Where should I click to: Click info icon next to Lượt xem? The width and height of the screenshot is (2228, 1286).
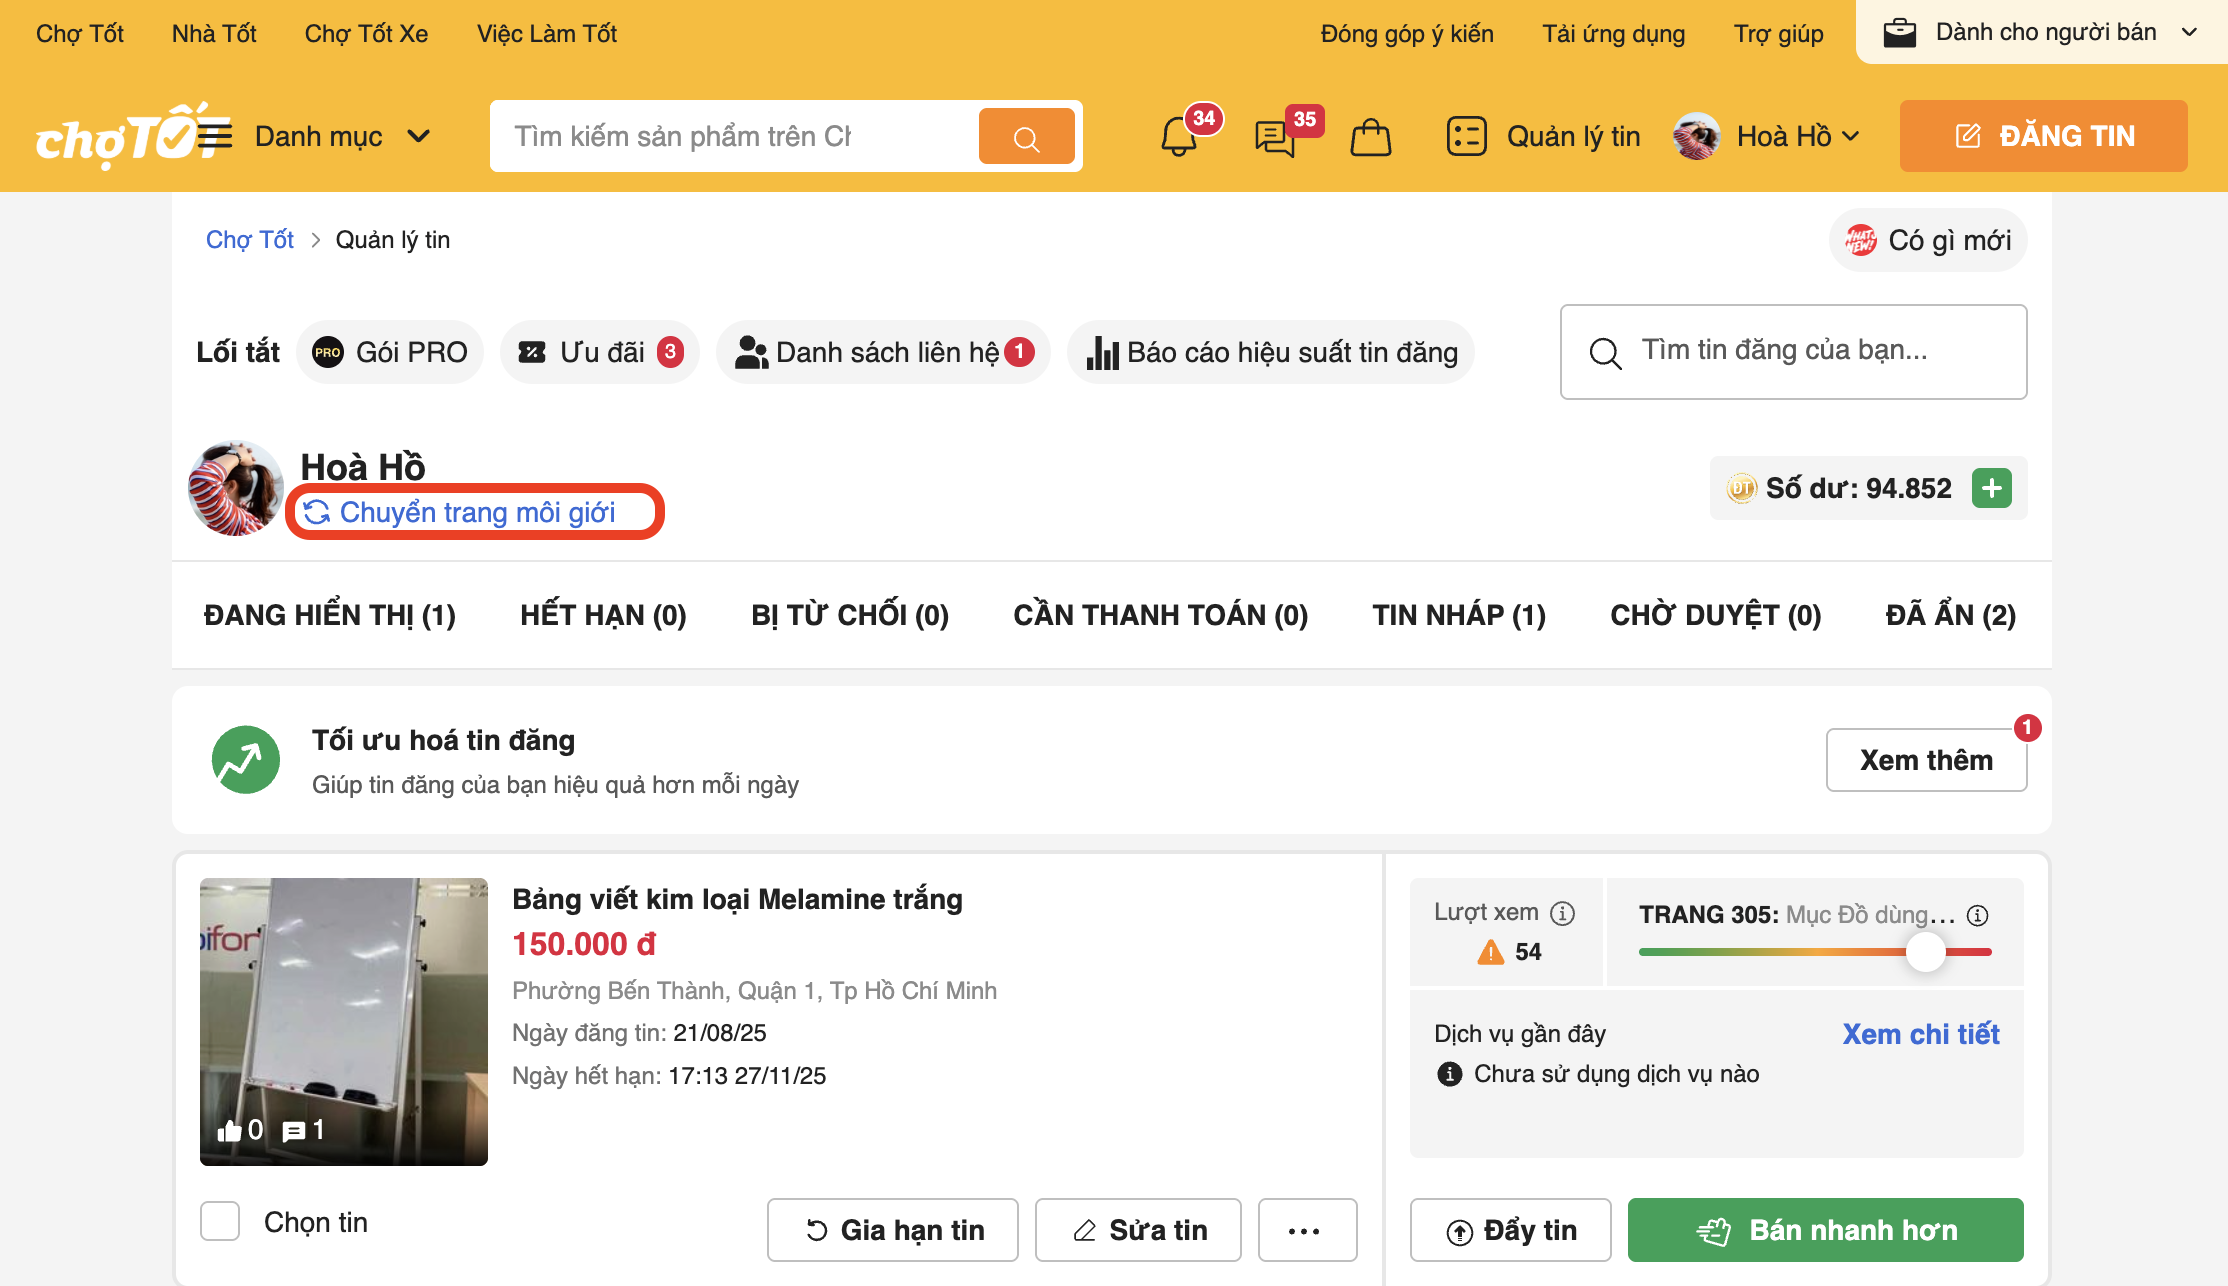pyautogui.click(x=1562, y=913)
